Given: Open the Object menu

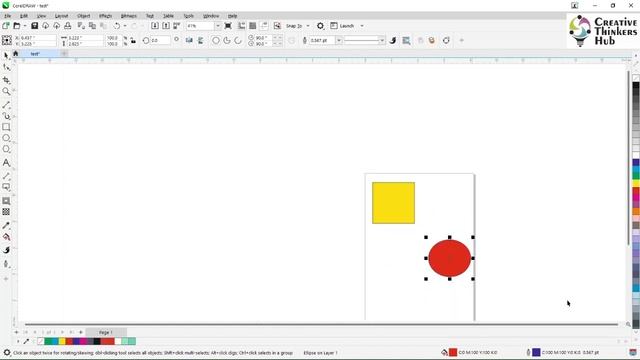Looking at the screenshot, I should [x=83, y=16].
